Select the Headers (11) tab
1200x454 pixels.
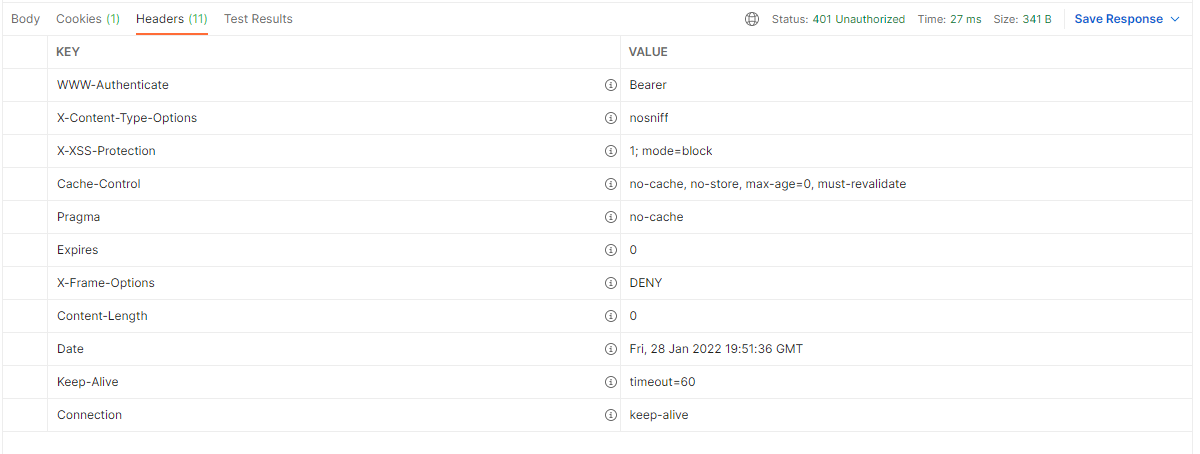[171, 19]
